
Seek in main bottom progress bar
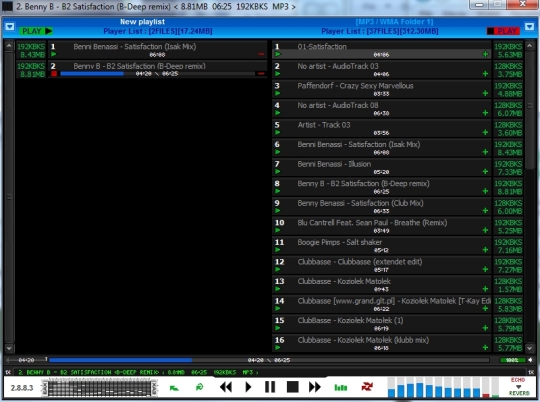269,360
